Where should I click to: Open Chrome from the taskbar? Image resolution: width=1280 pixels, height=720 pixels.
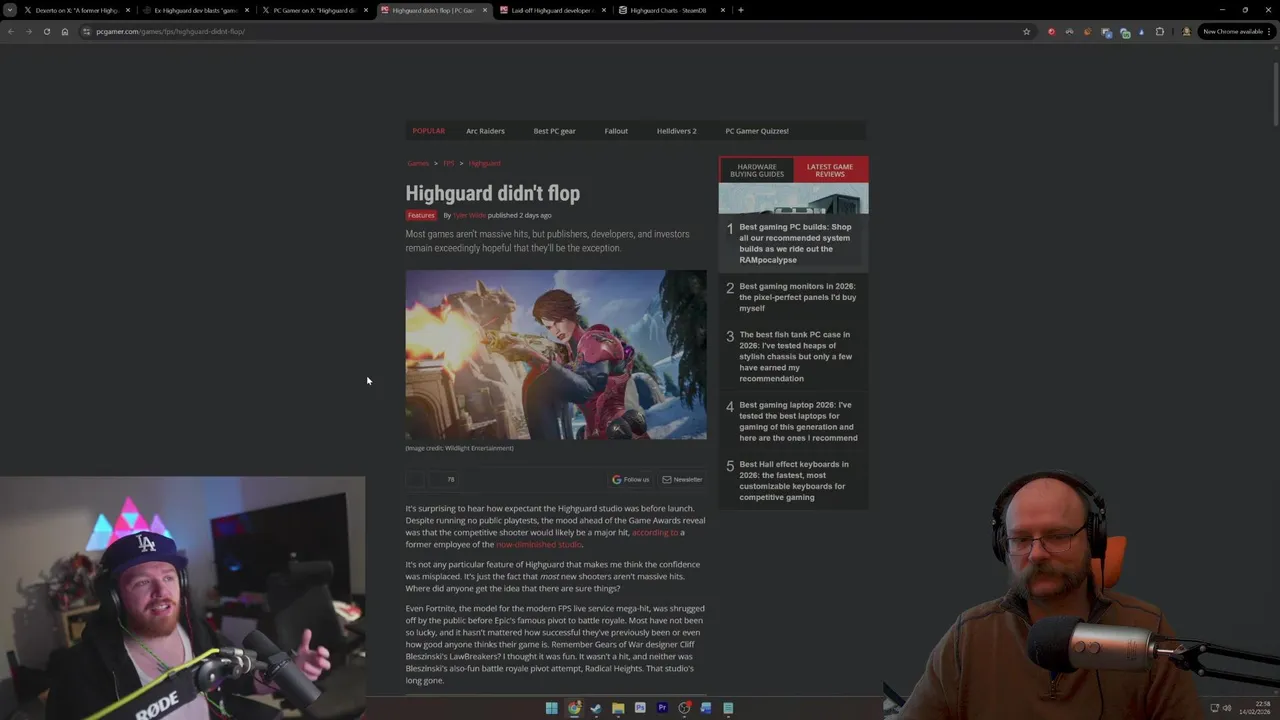coord(574,708)
